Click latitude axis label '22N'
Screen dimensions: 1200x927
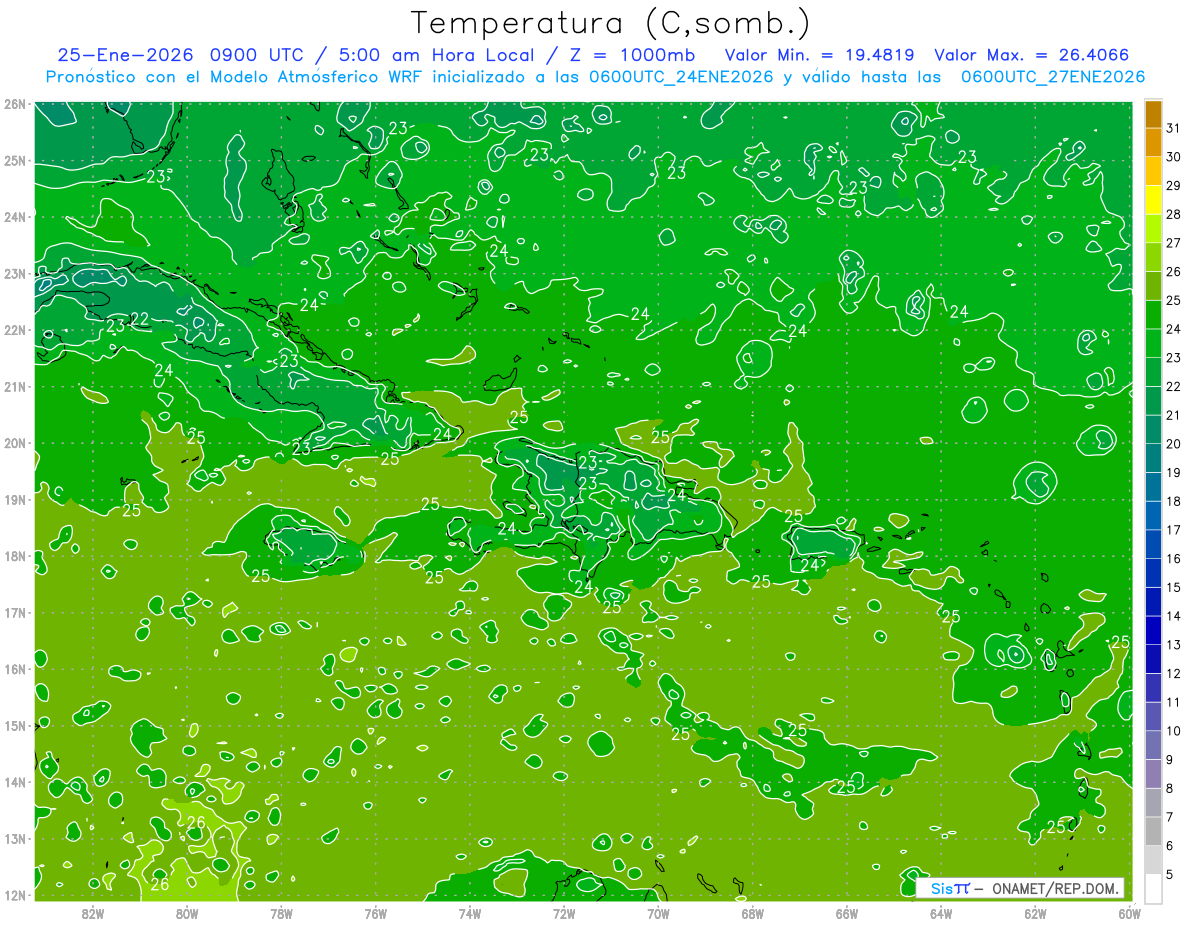14,330
